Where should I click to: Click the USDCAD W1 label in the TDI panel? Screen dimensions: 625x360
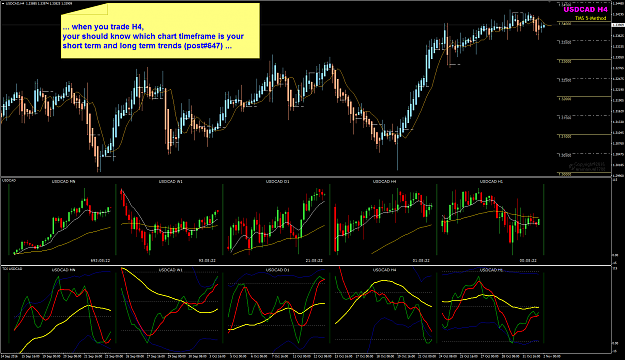[x=171, y=270]
